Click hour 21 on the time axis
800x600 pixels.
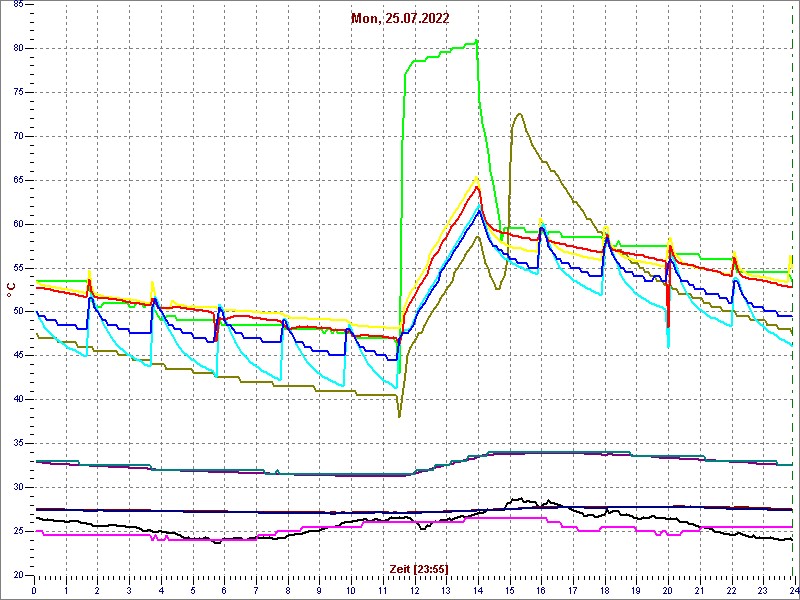click(700, 590)
